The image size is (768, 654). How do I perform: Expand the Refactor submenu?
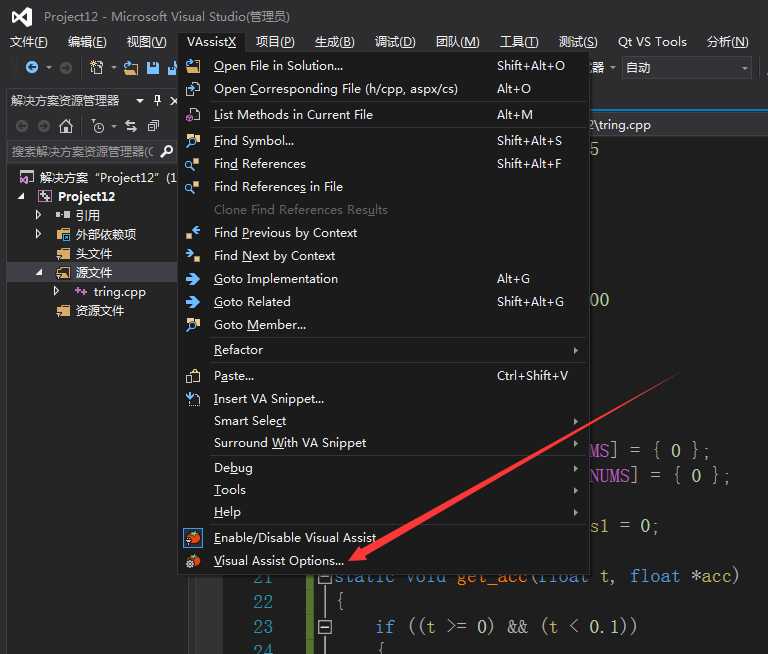[x=384, y=350]
